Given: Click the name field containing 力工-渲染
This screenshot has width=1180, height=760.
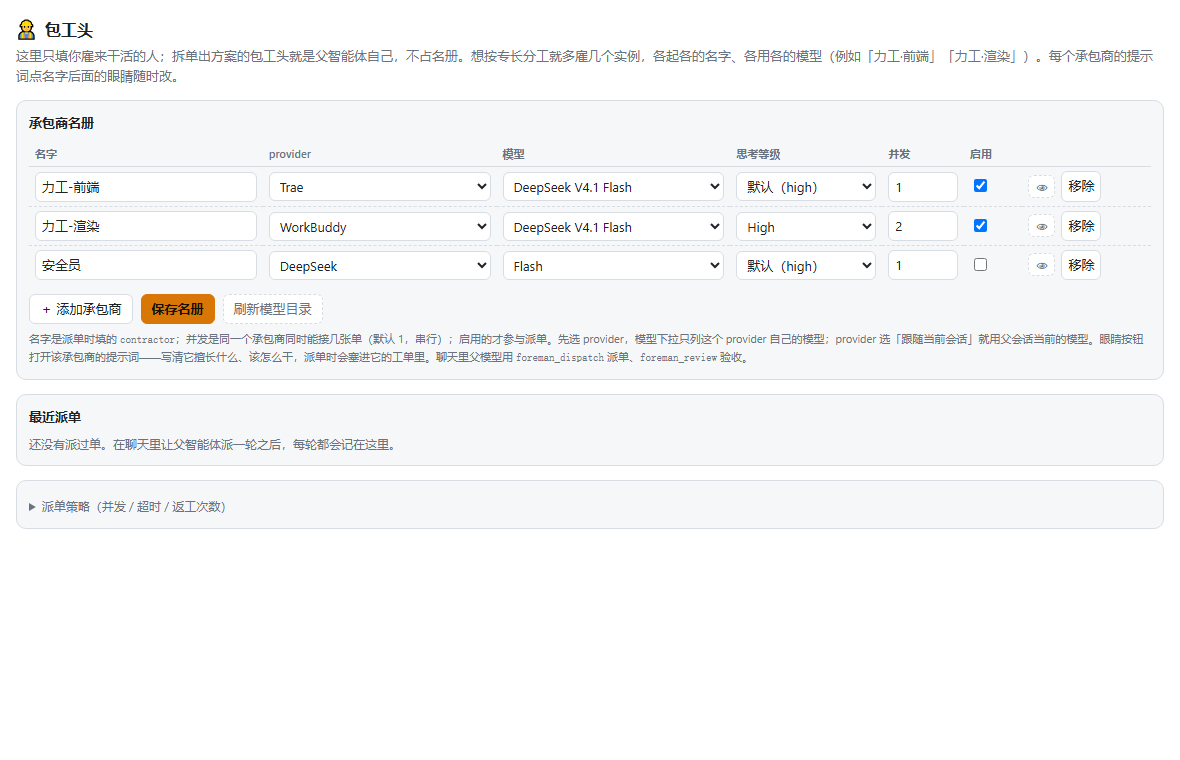Looking at the screenshot, I should 145,226.
